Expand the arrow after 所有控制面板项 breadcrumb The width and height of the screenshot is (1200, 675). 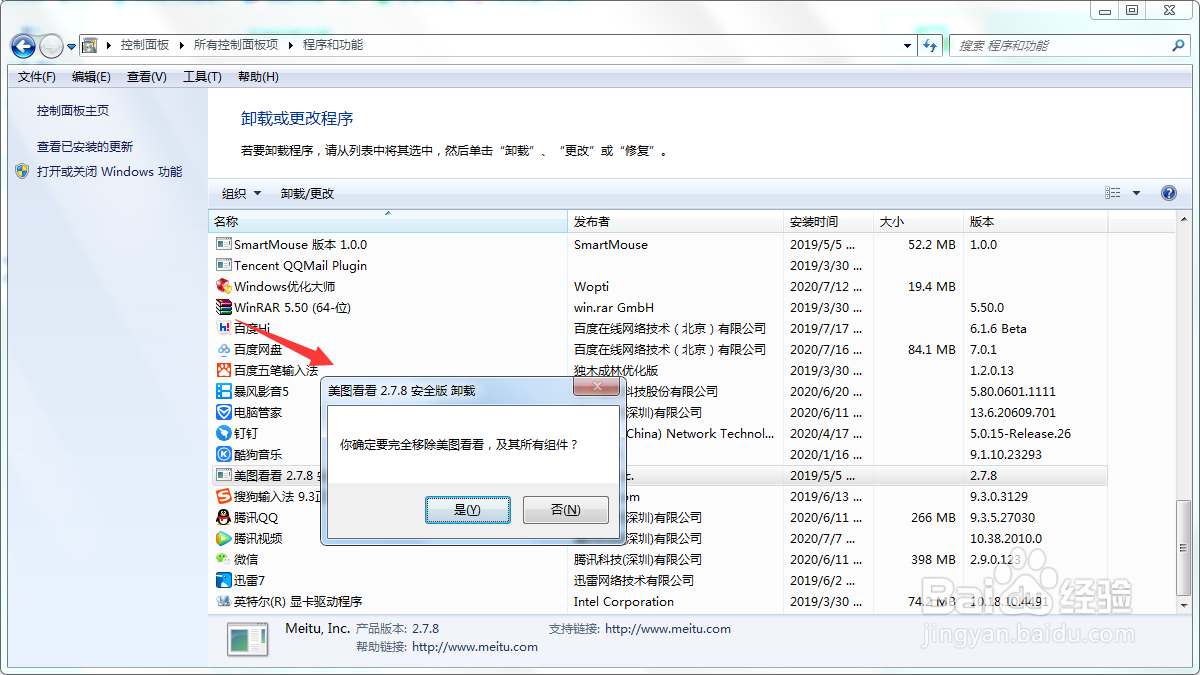tap(290, 45)
